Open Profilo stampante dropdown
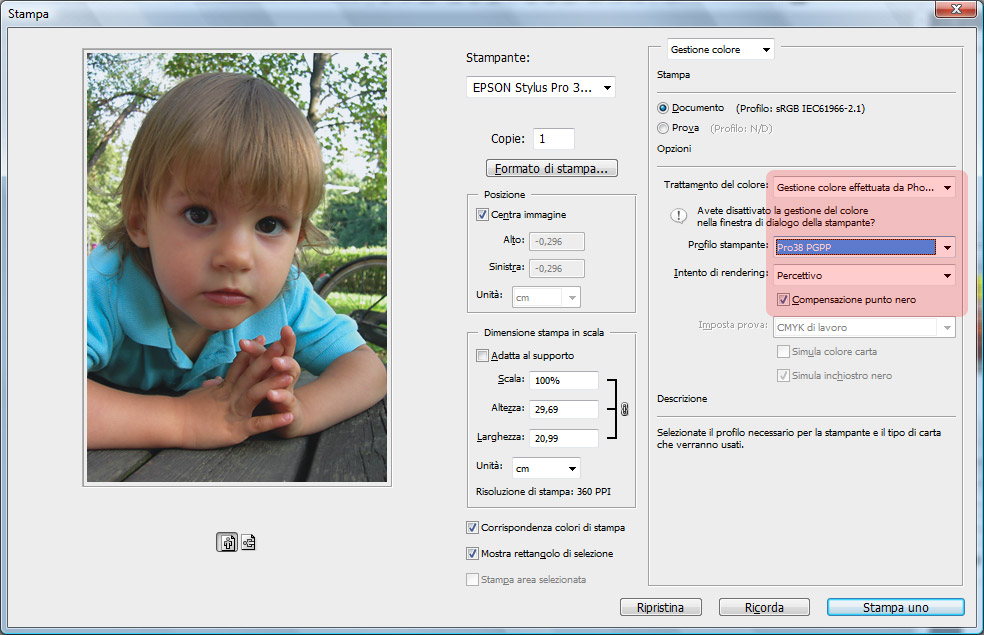The image size is (984, 635). [864, 247]
